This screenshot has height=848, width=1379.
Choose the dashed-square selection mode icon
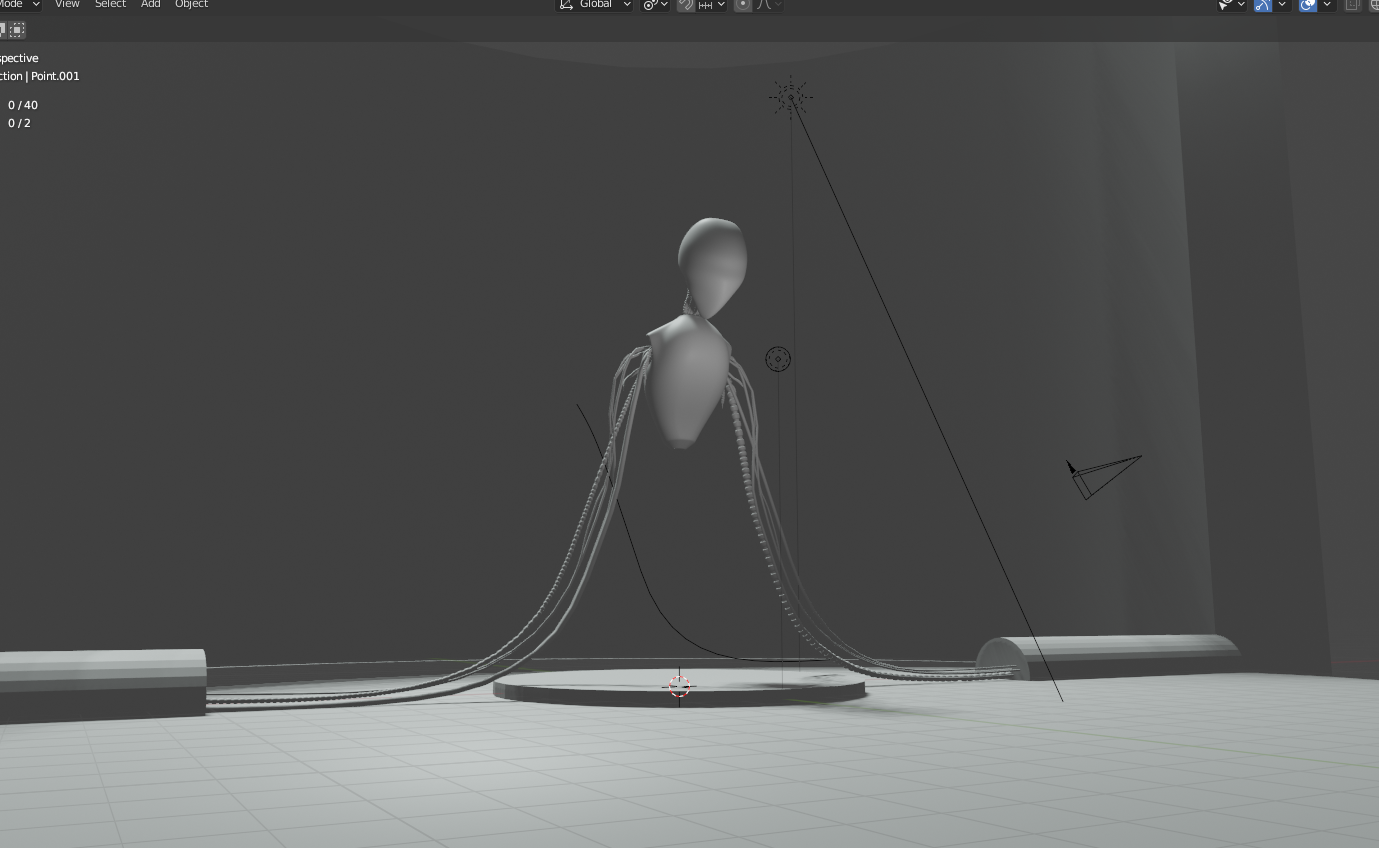pyautogui.click(x=18, y=30)
